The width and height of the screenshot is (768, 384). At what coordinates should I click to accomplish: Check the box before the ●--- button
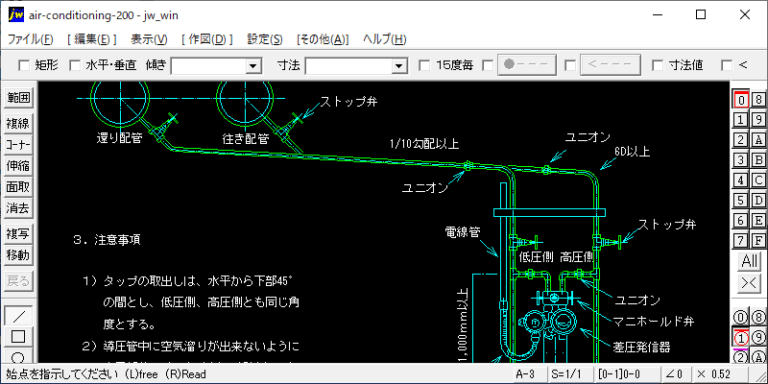(x=488, y=65)
